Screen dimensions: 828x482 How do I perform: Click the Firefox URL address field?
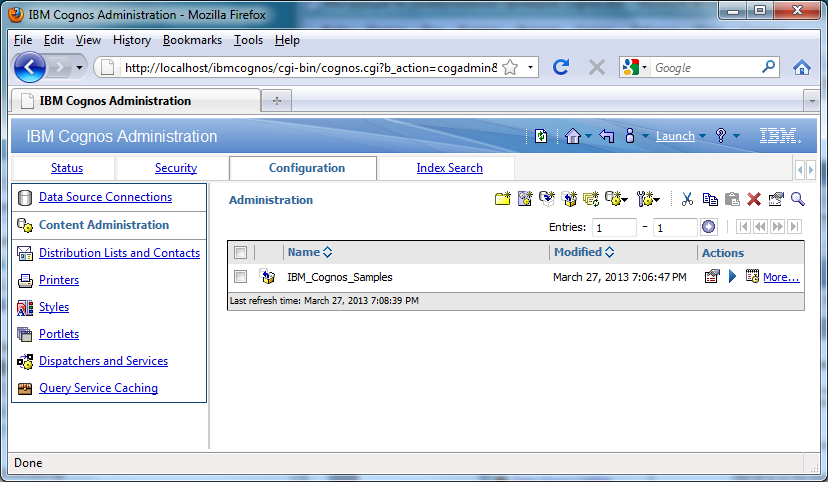click(x=310, y=68)
